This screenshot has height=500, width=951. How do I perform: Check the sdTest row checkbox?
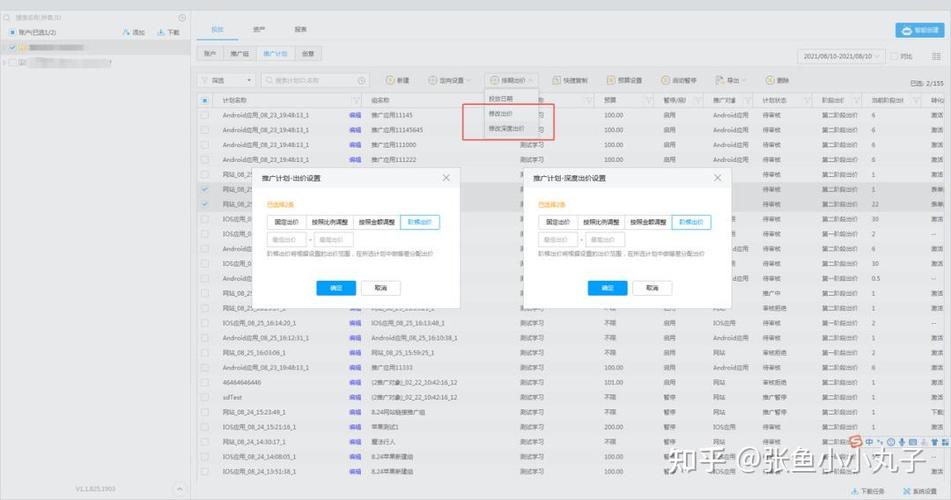tap(204, 397)
